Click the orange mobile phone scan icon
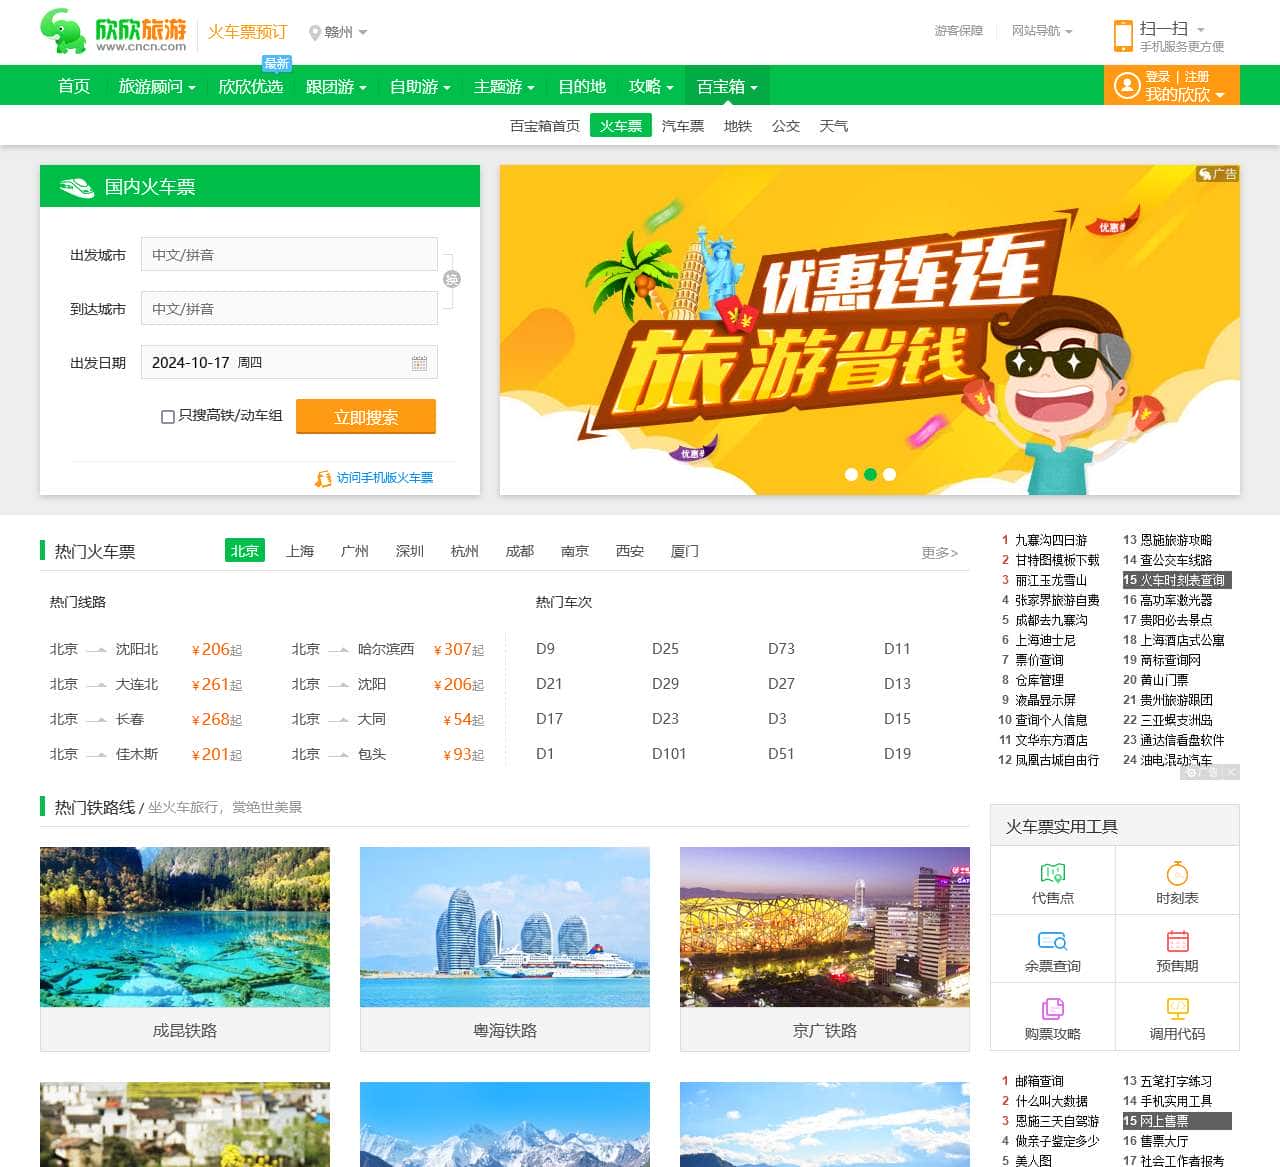 [x=1123, y=35]
